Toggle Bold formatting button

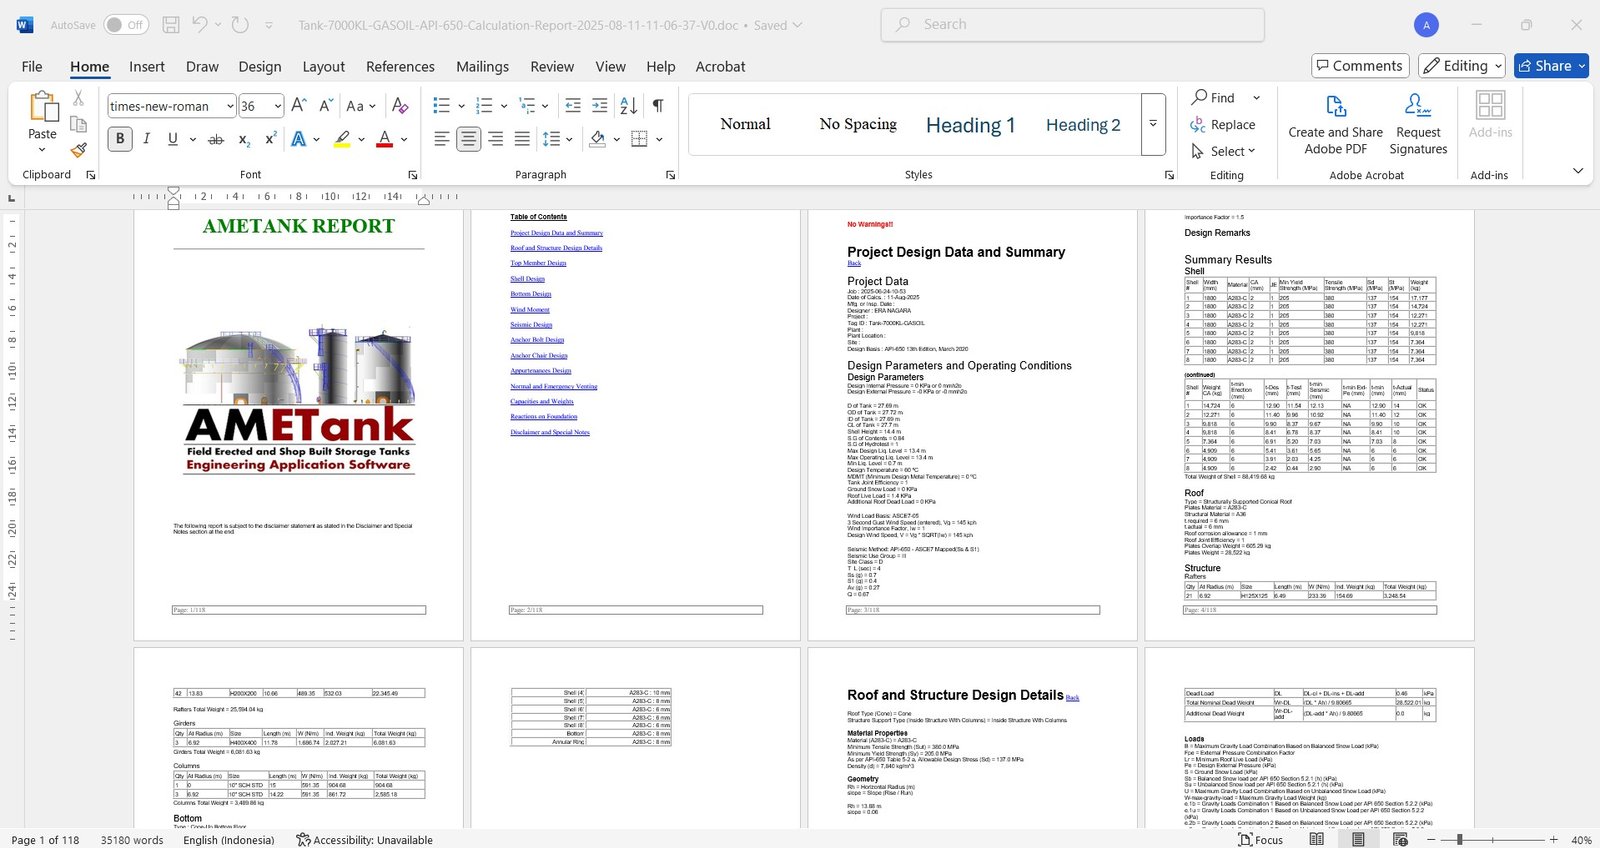pos(120,139)
